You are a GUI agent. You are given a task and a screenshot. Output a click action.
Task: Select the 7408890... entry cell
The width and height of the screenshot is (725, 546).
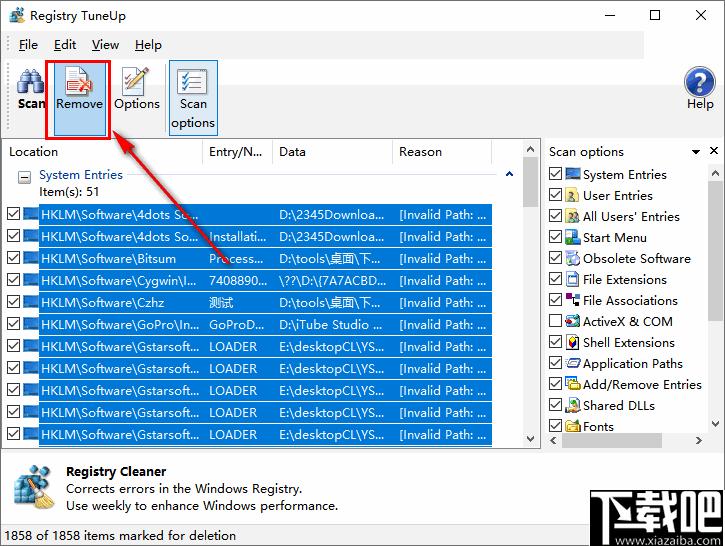tap(238, 280)
